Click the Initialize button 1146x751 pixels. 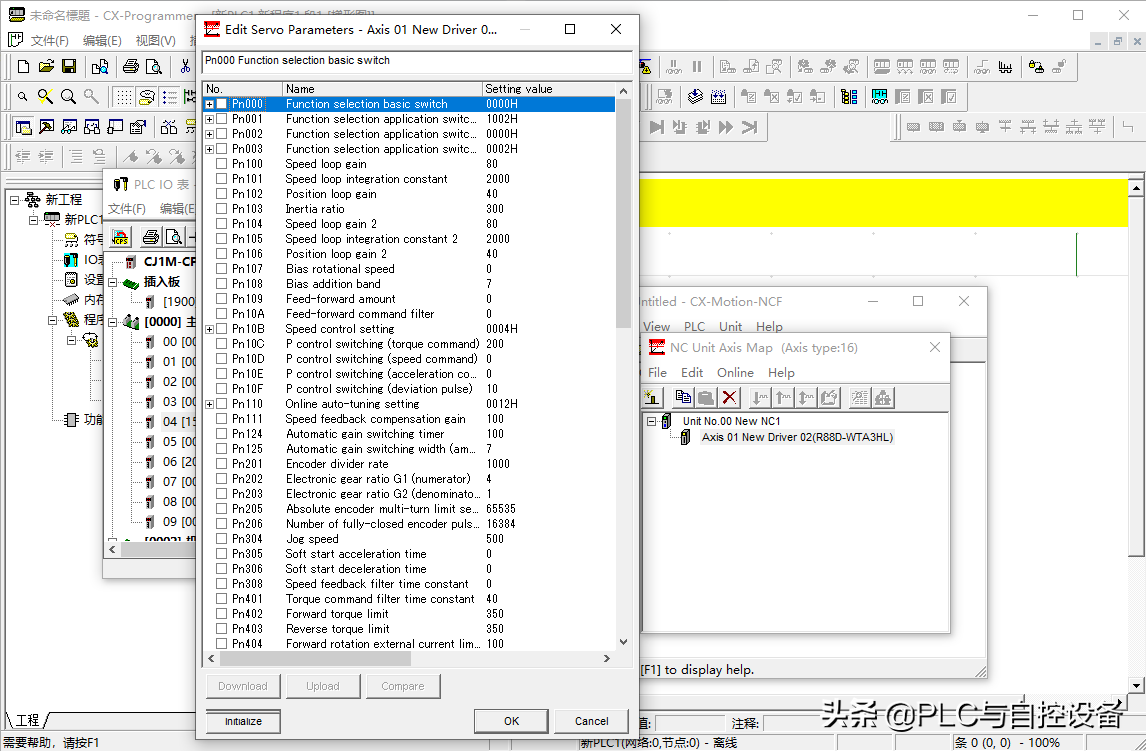pos(243,721)
